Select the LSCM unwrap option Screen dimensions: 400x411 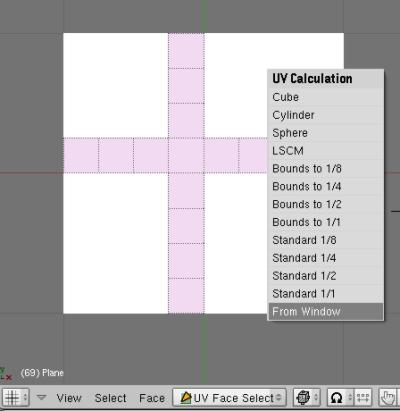point(326,151)
